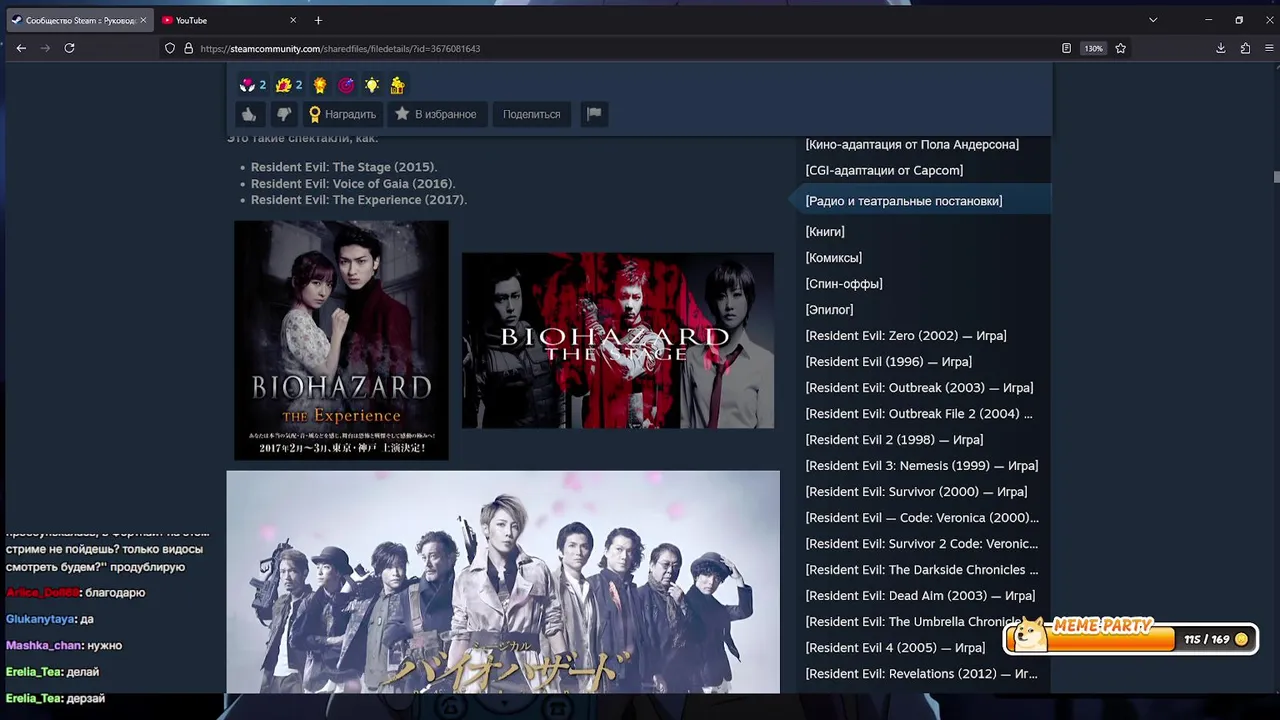
Task: Jump to Resident Evil: Revelations (2012) section
Action: tap(922, 673)
